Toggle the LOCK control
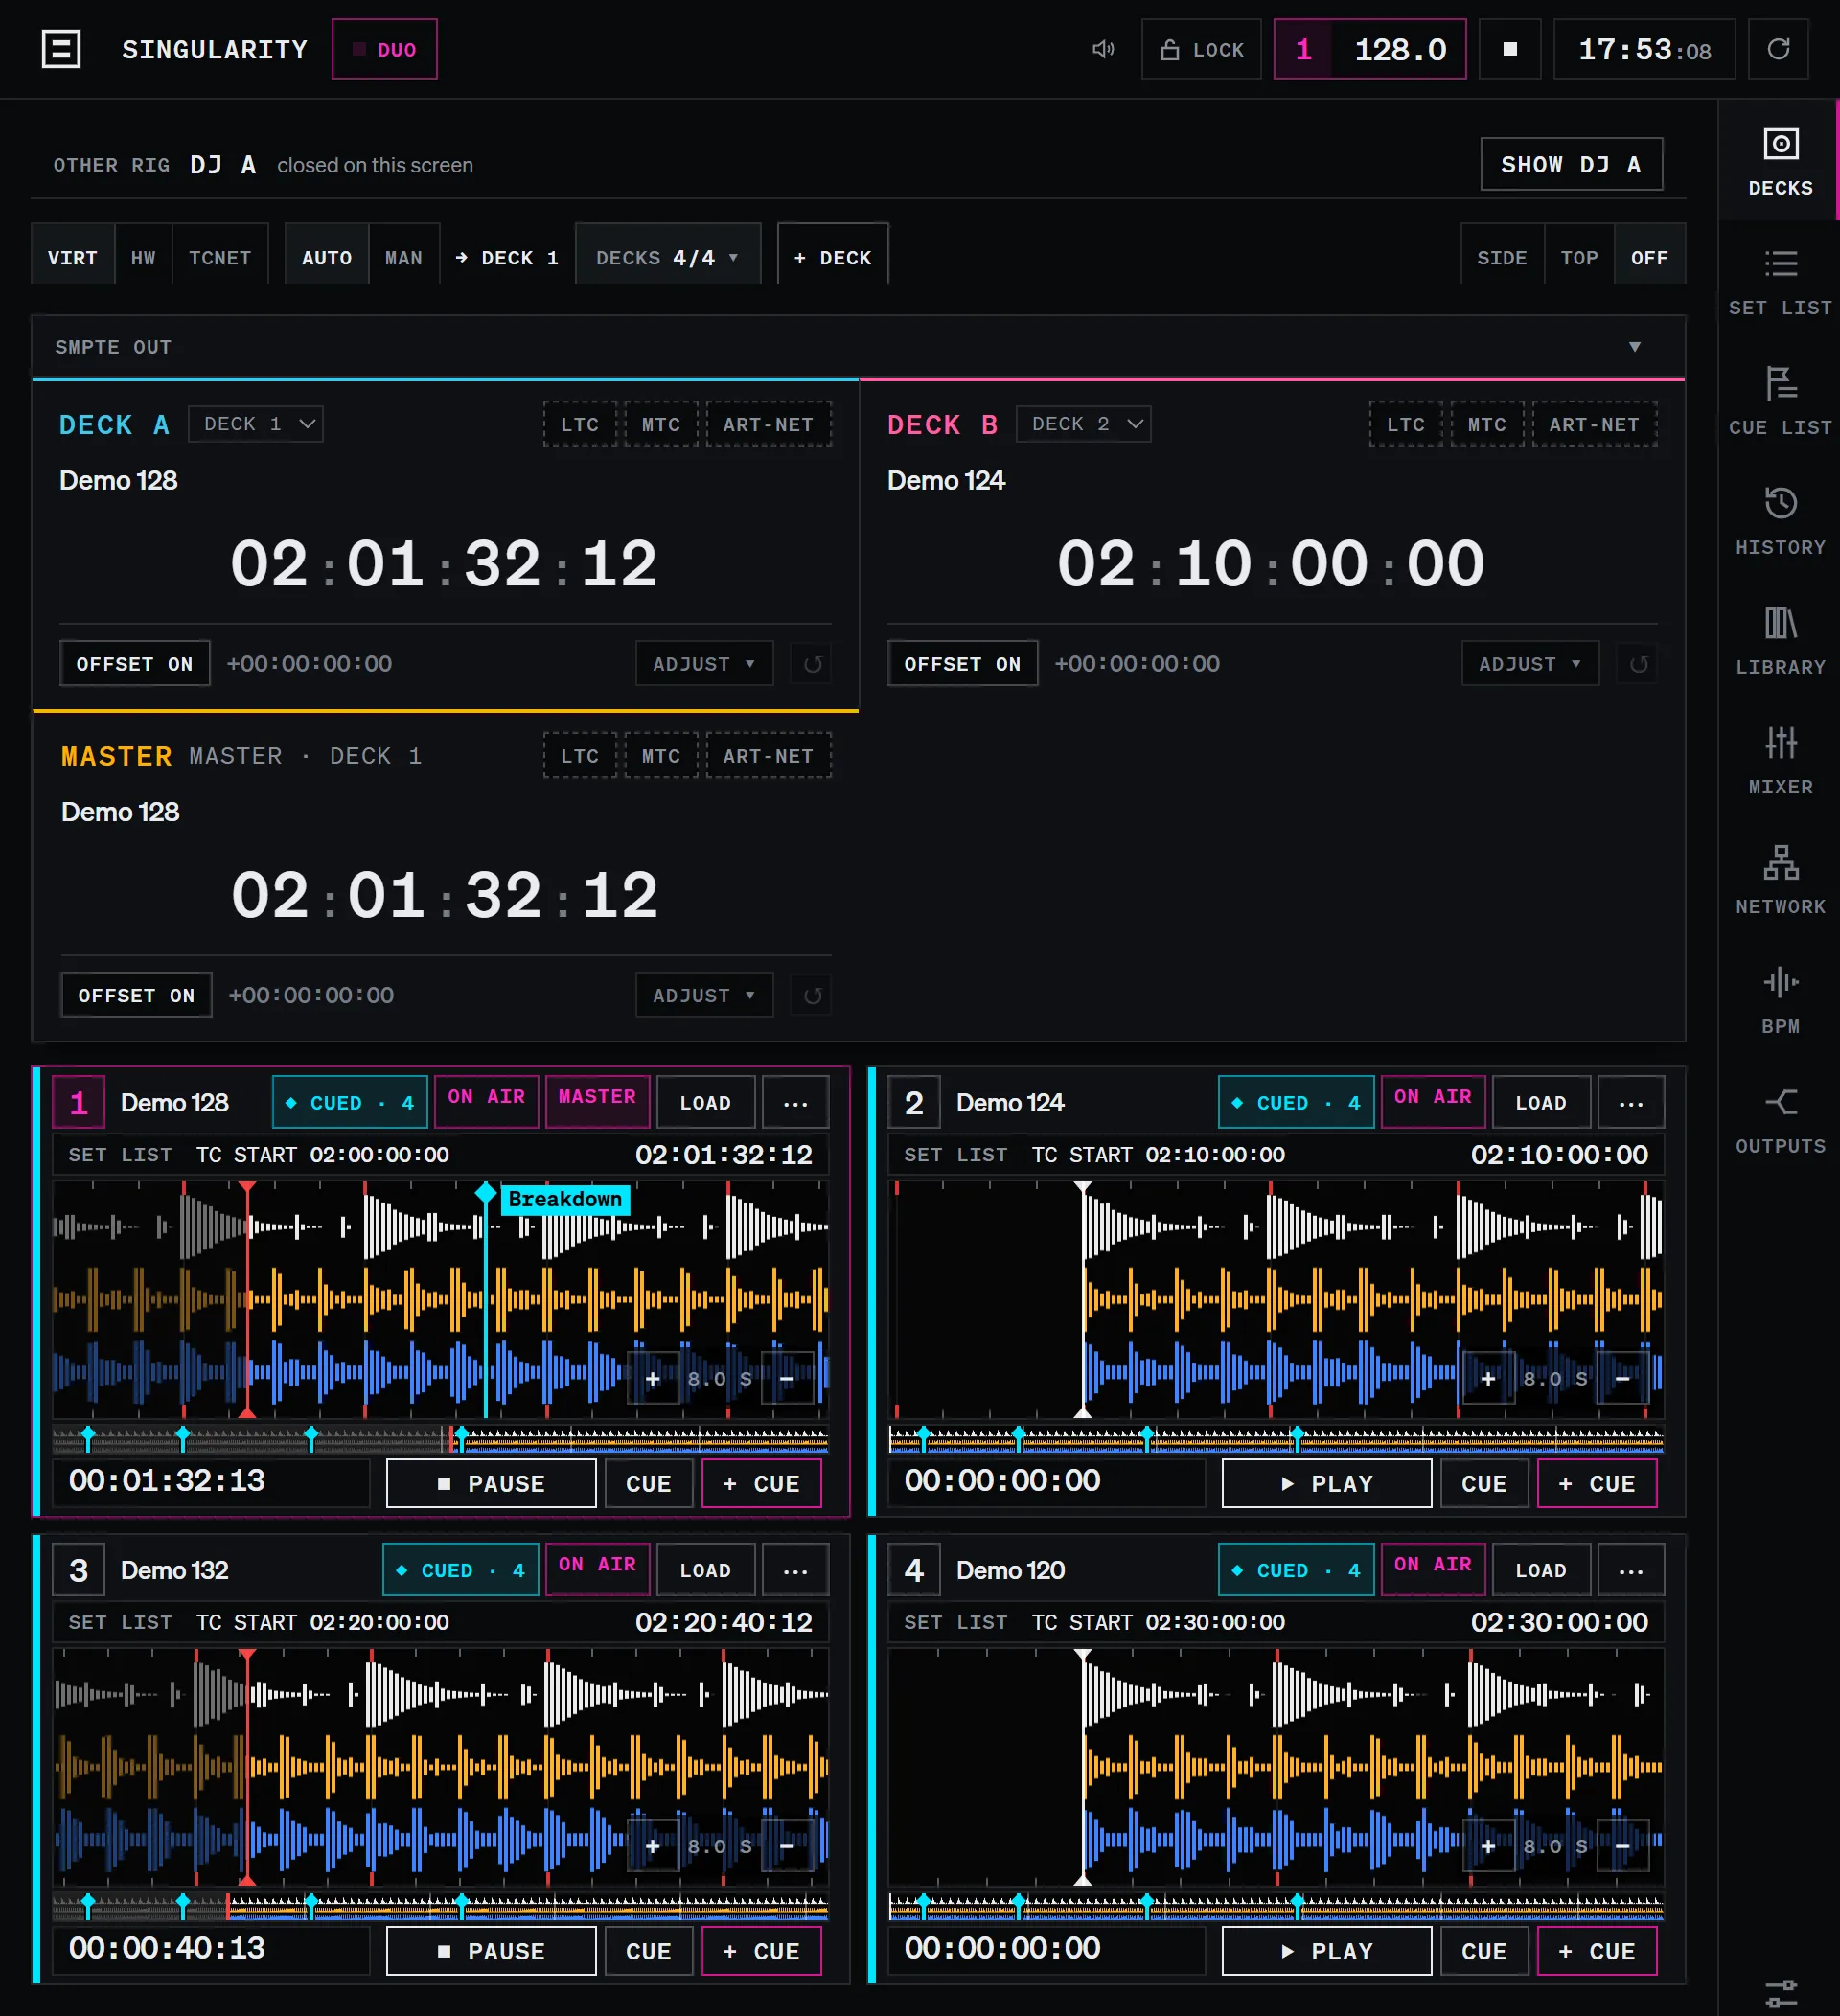1840x2016 pixels. (x=1202, y=49)
